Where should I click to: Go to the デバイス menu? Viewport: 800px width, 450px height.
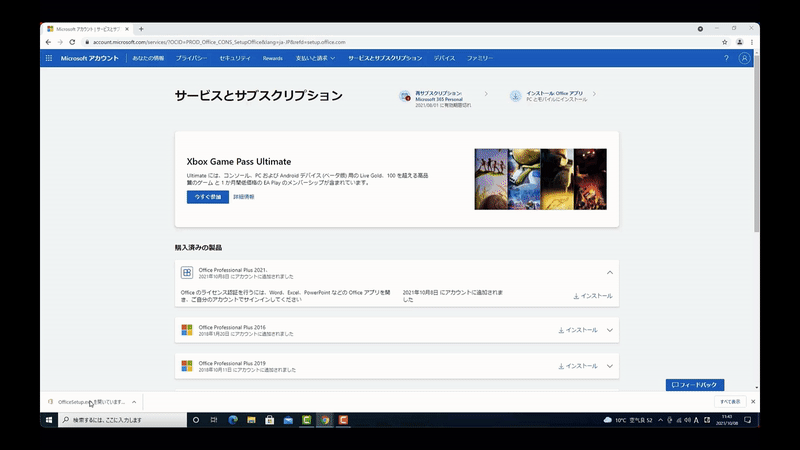click(444, 58)
